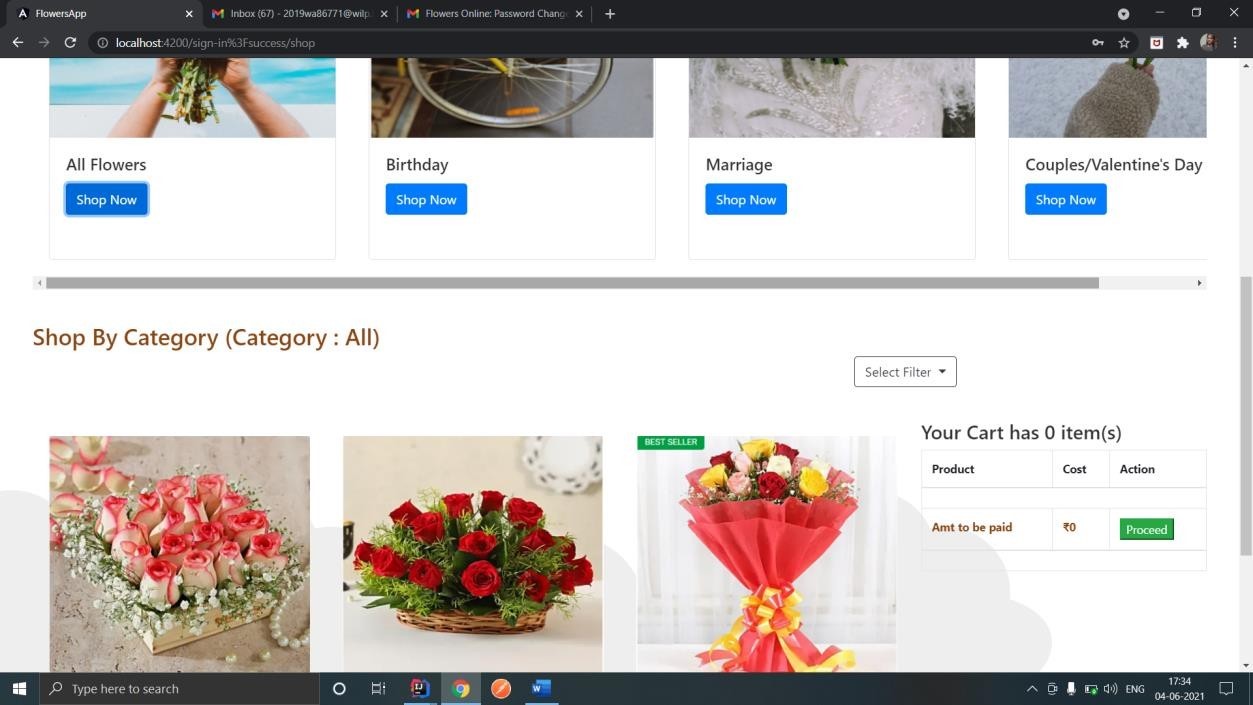Open Chrome's three-dot menu
Image resolution: width=1253 pixels, height=705 pixels.
pyautogui.click(x=1236, y=43)
